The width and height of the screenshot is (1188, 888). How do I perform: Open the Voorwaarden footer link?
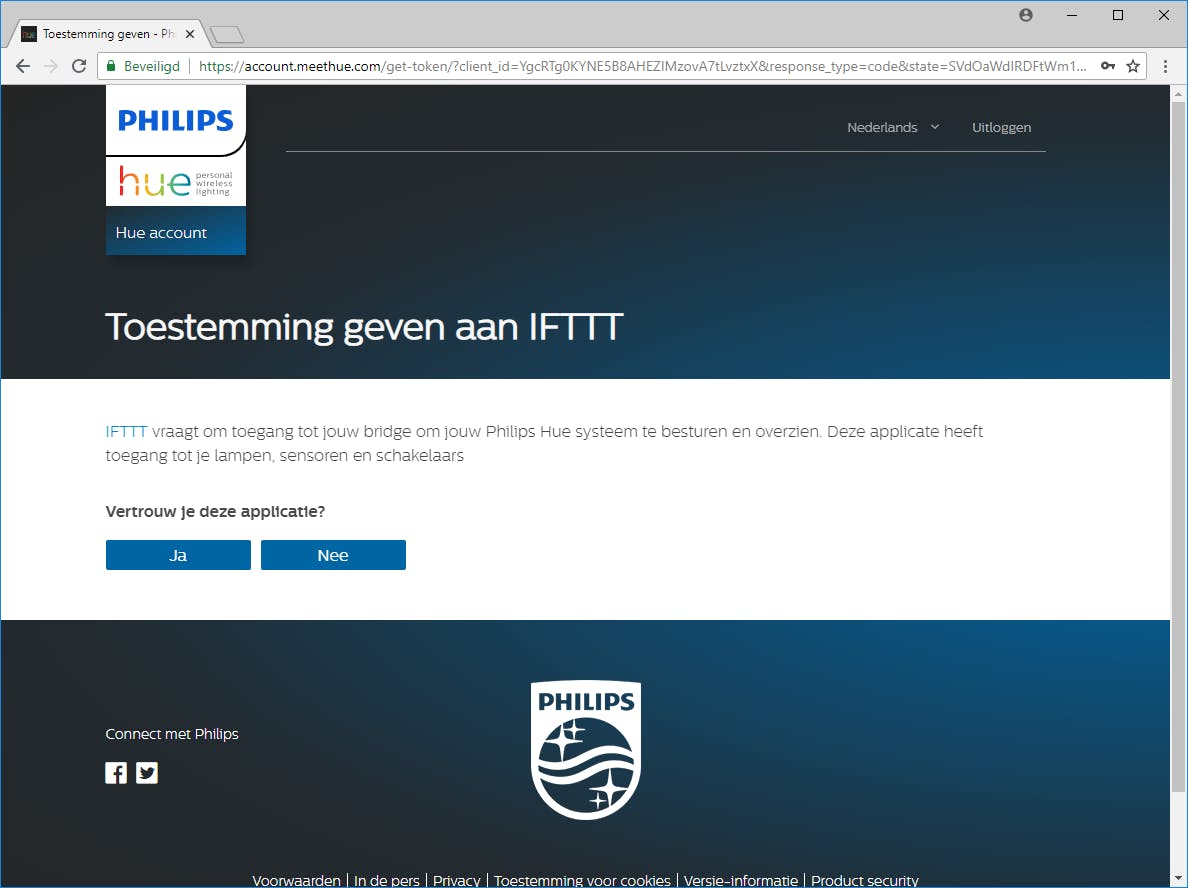click(x=296, y=880)
